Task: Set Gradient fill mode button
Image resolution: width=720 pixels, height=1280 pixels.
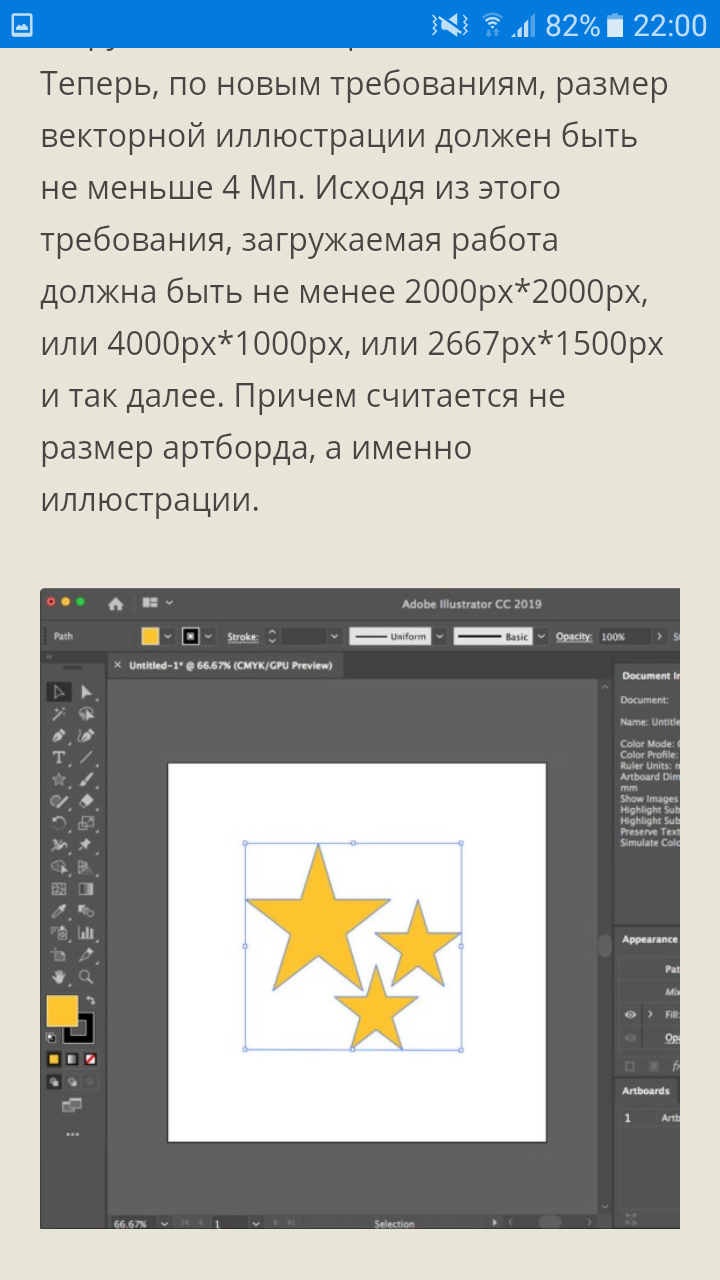Action: [x=73, y=1059]
